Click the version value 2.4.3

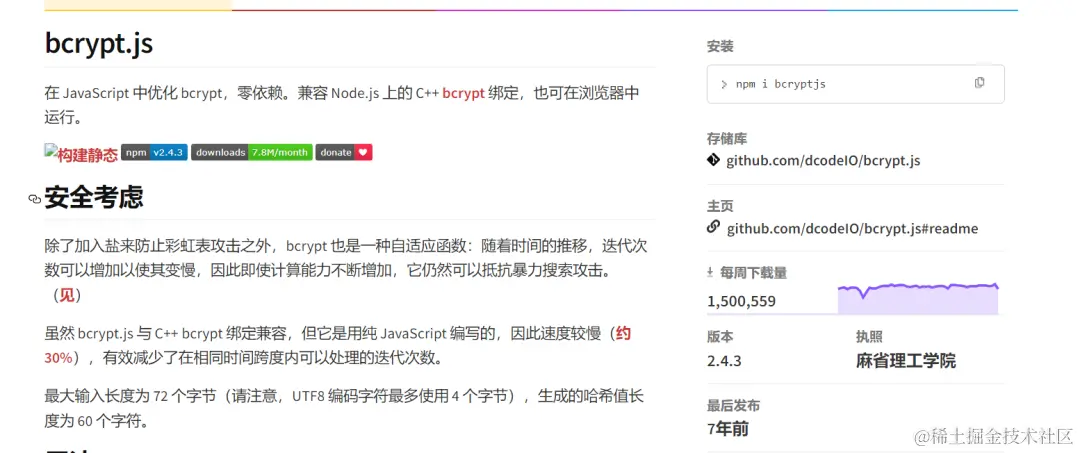(x=724, y=361)
